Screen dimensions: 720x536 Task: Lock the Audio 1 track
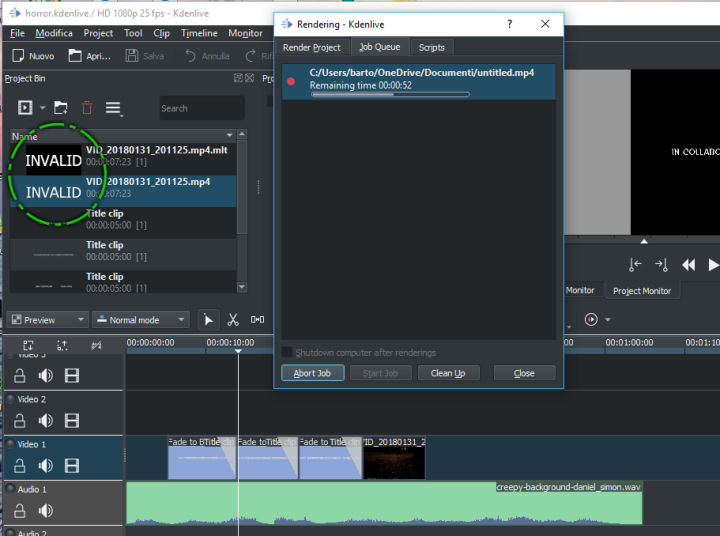coord(19,511)
